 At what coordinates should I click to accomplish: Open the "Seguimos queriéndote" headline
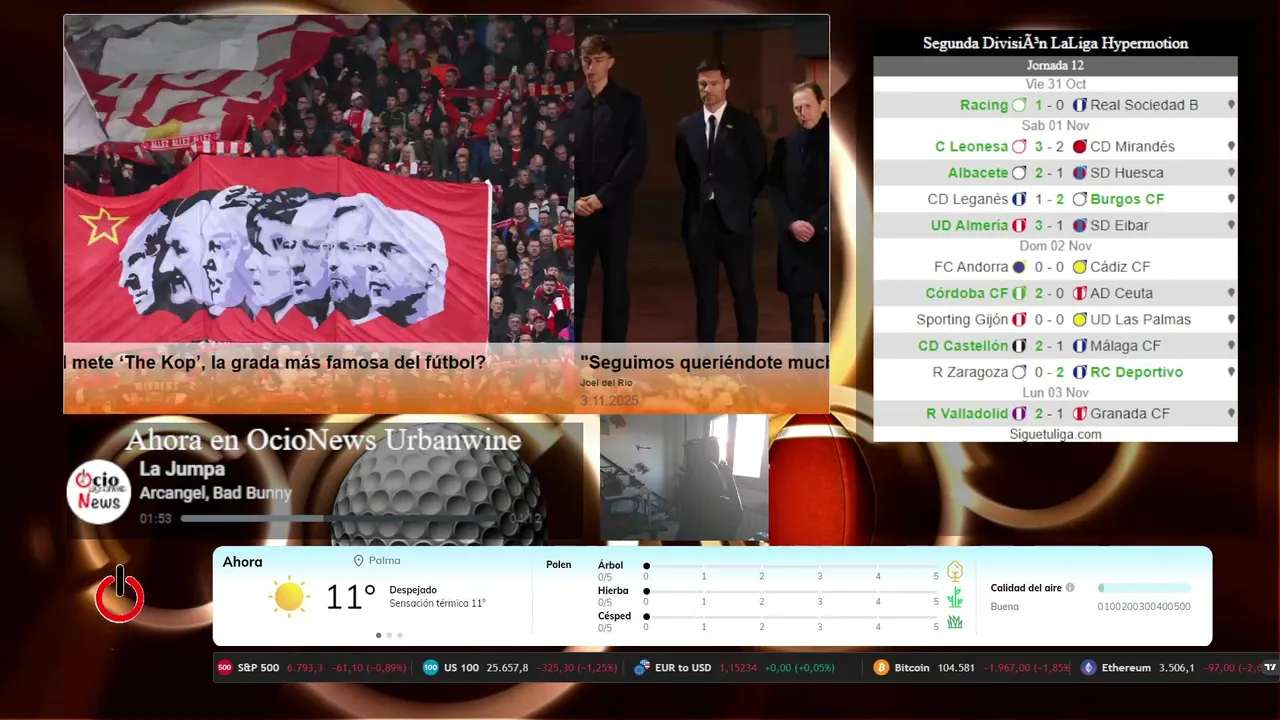click(704, 363)
